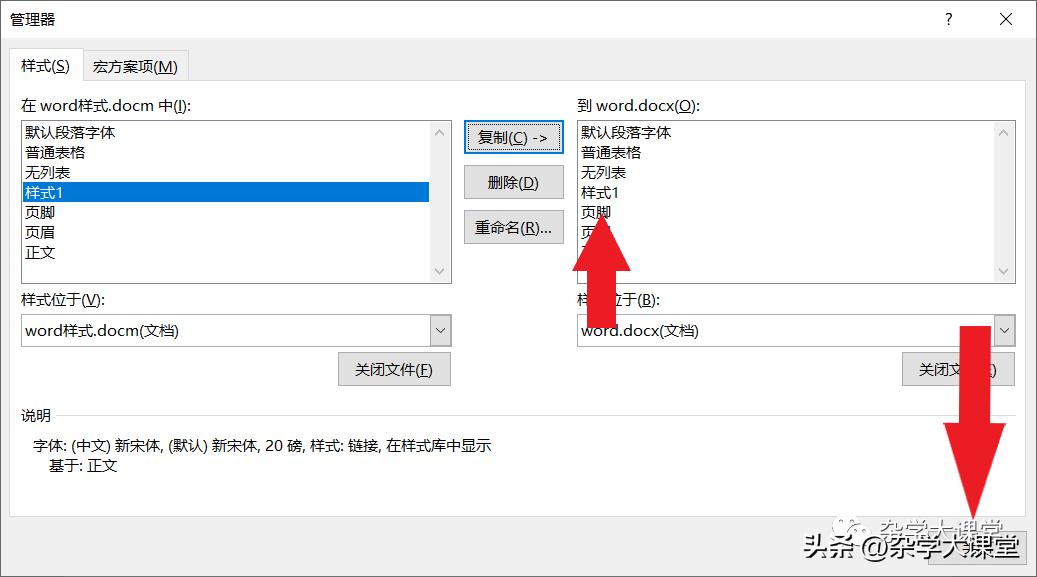This screenshot has width=1037, height=577.
Task: Open the 重命名(R) dialog
Action: coord(513,228)
